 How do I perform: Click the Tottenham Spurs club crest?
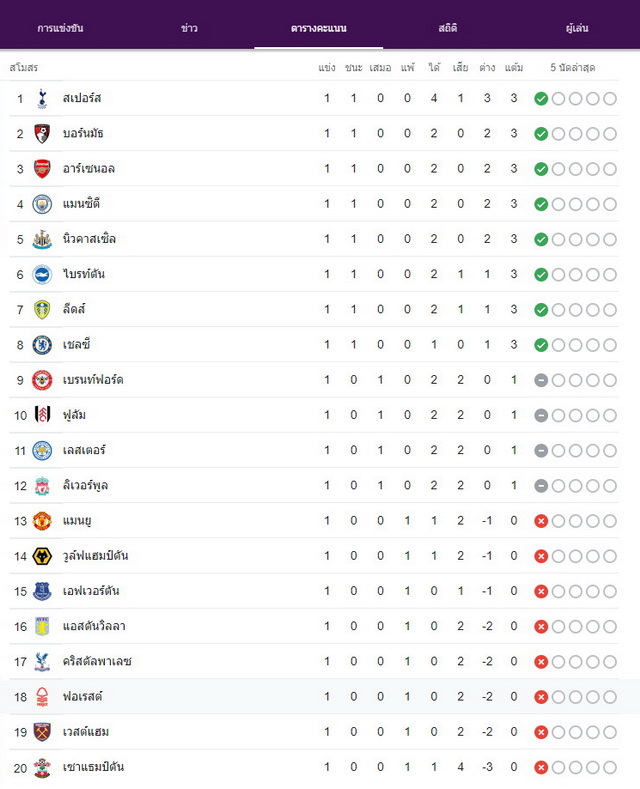tap(42, 99)
